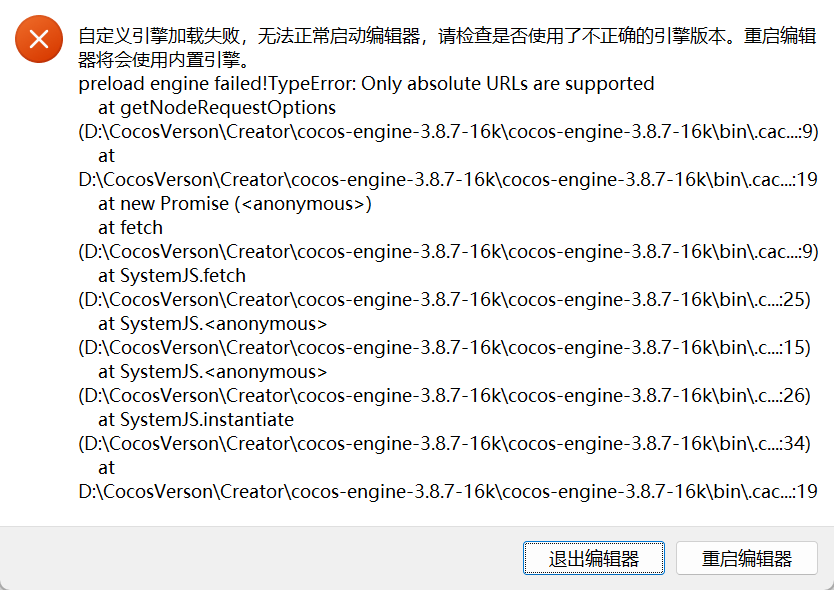834x590 pixels.
Task: Click the path line ending in :26)
Action: coord(448,396)
